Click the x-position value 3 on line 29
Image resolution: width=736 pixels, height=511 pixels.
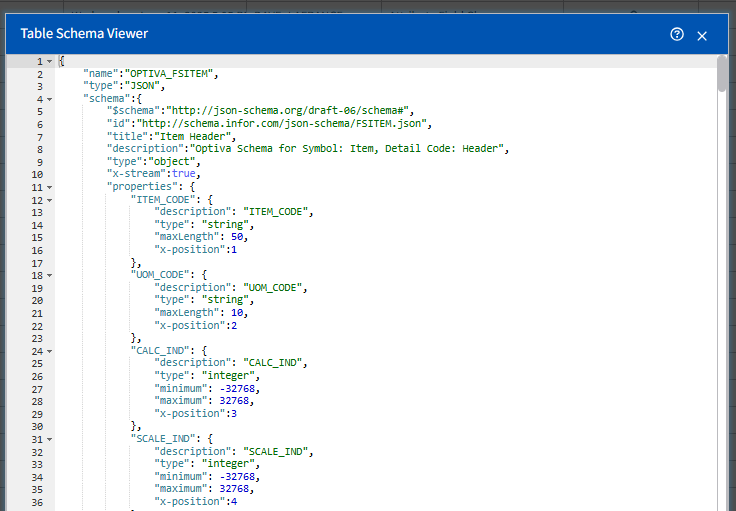click(x=234, y=414)
